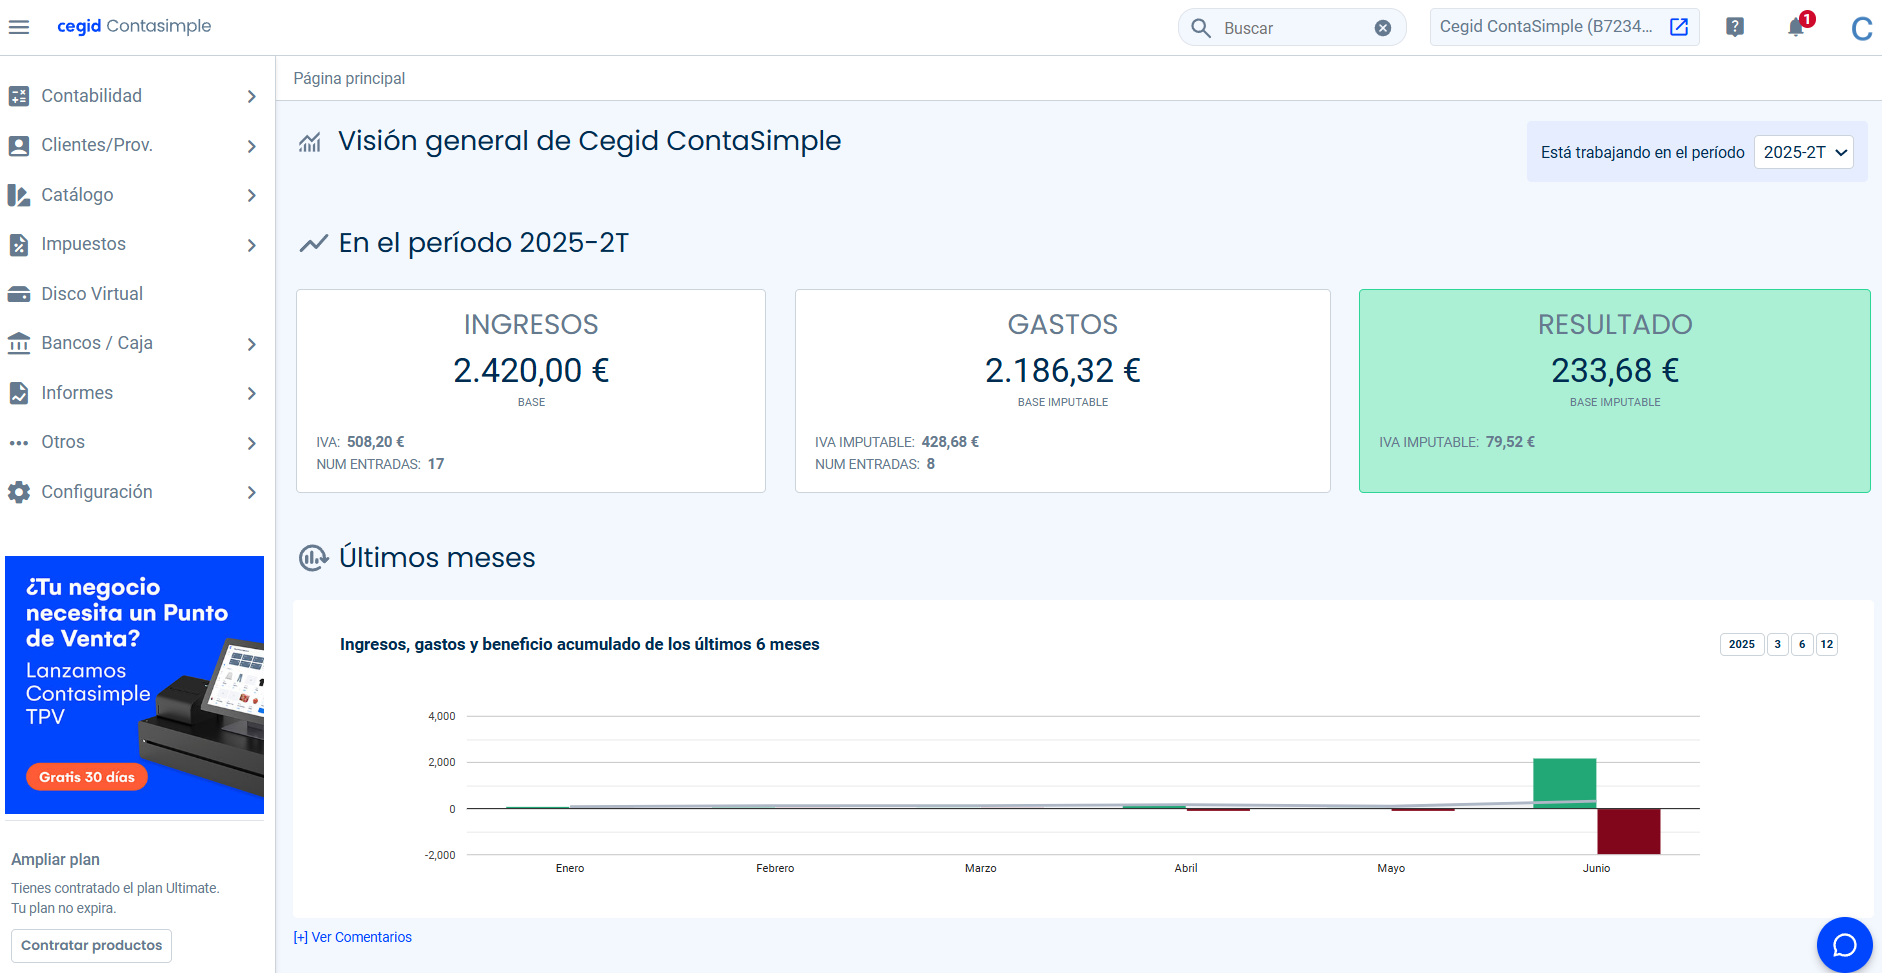Open the help question mark icon
The height and width of the screenshot is (973, 1882).
tap(1735, 27)
